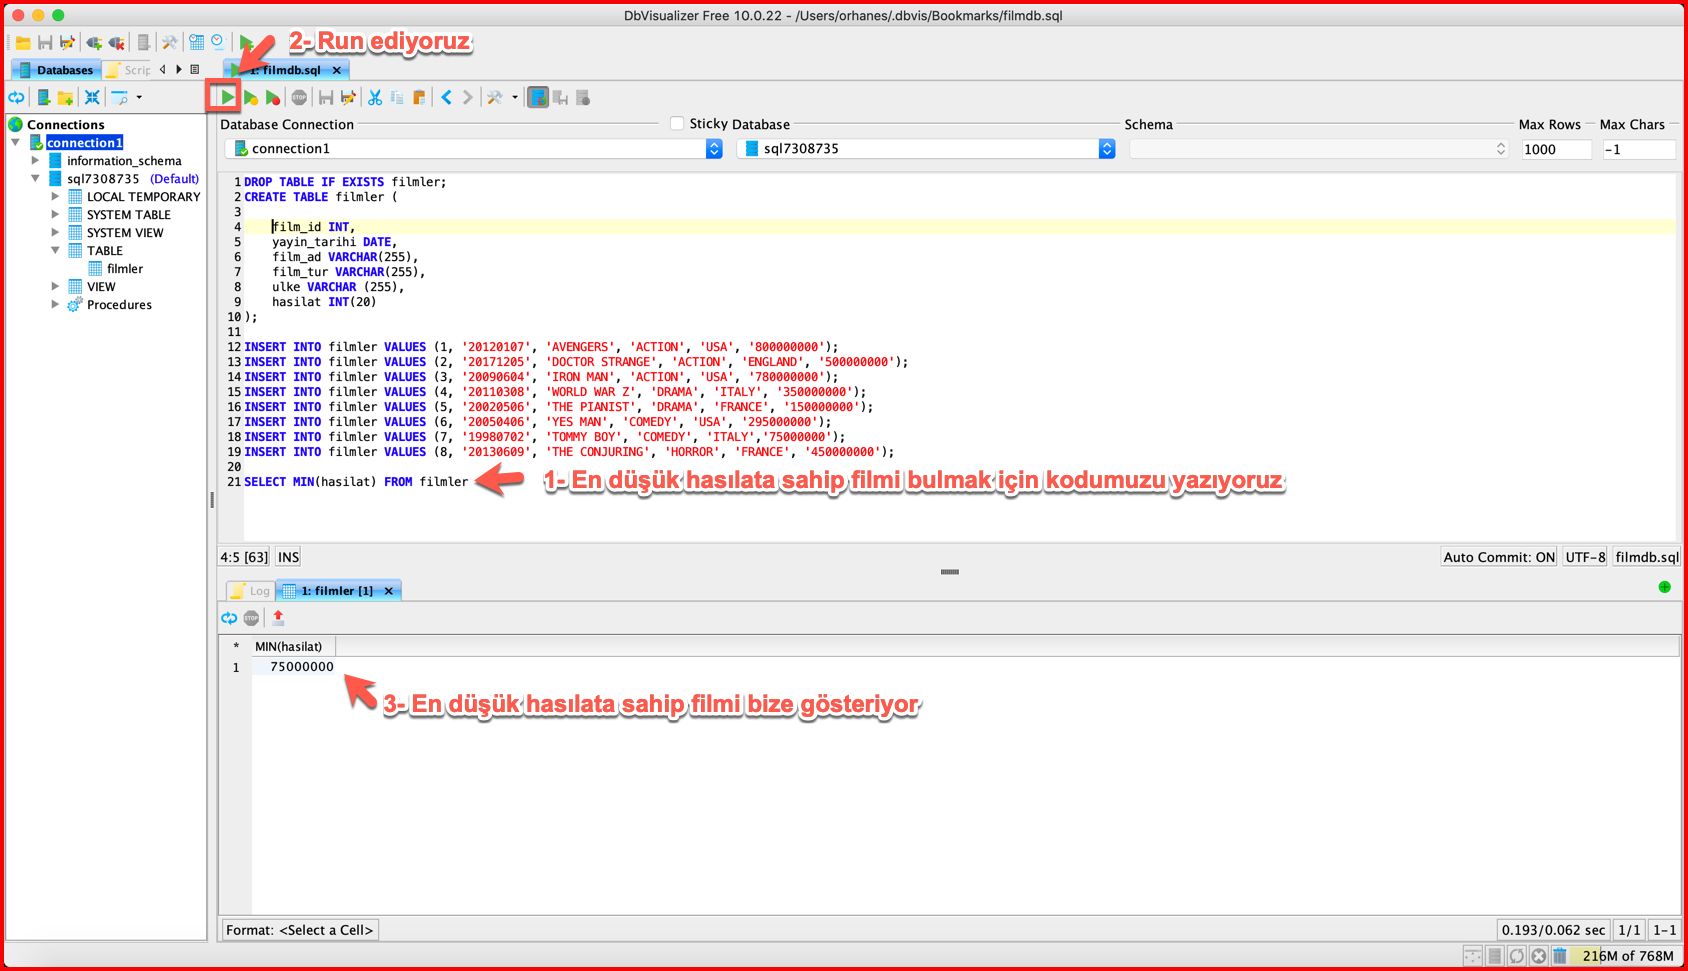Select the filmler table in tree
Image resolution: width=1688 pixels, height=971 pixels.
click(125, 269)
